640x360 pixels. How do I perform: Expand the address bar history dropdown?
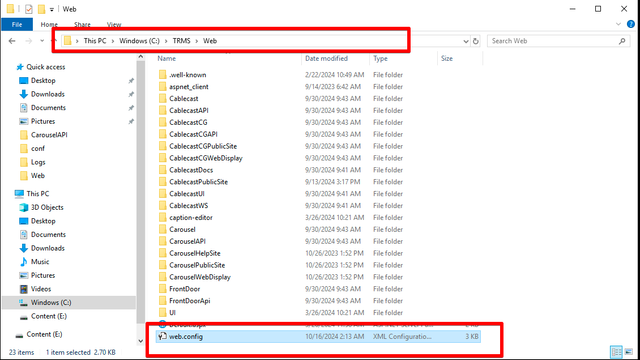click(466, 41)
